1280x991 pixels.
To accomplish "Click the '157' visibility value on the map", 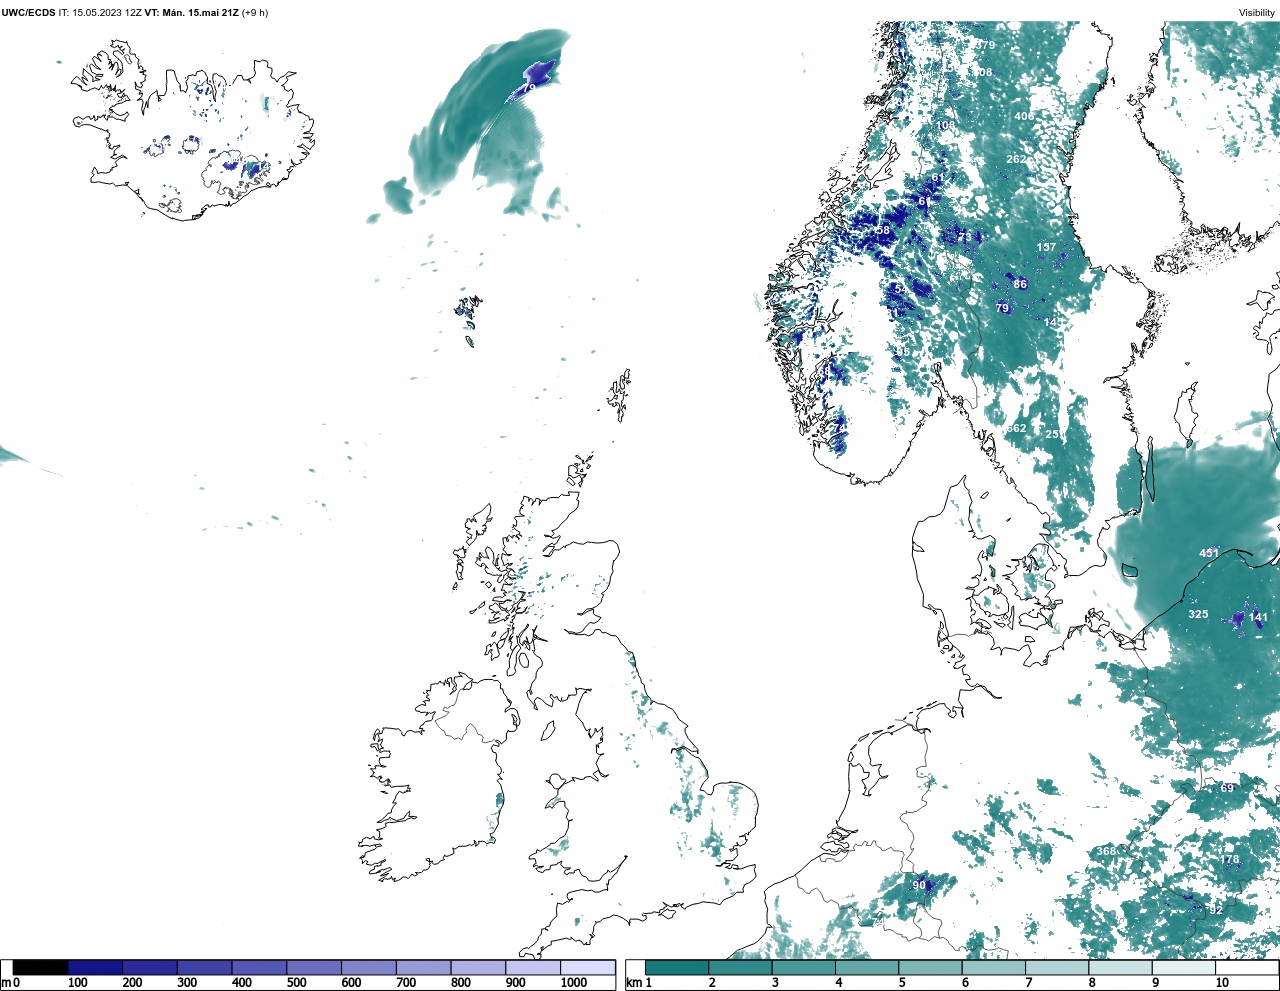I will [x=1046, y=247].
